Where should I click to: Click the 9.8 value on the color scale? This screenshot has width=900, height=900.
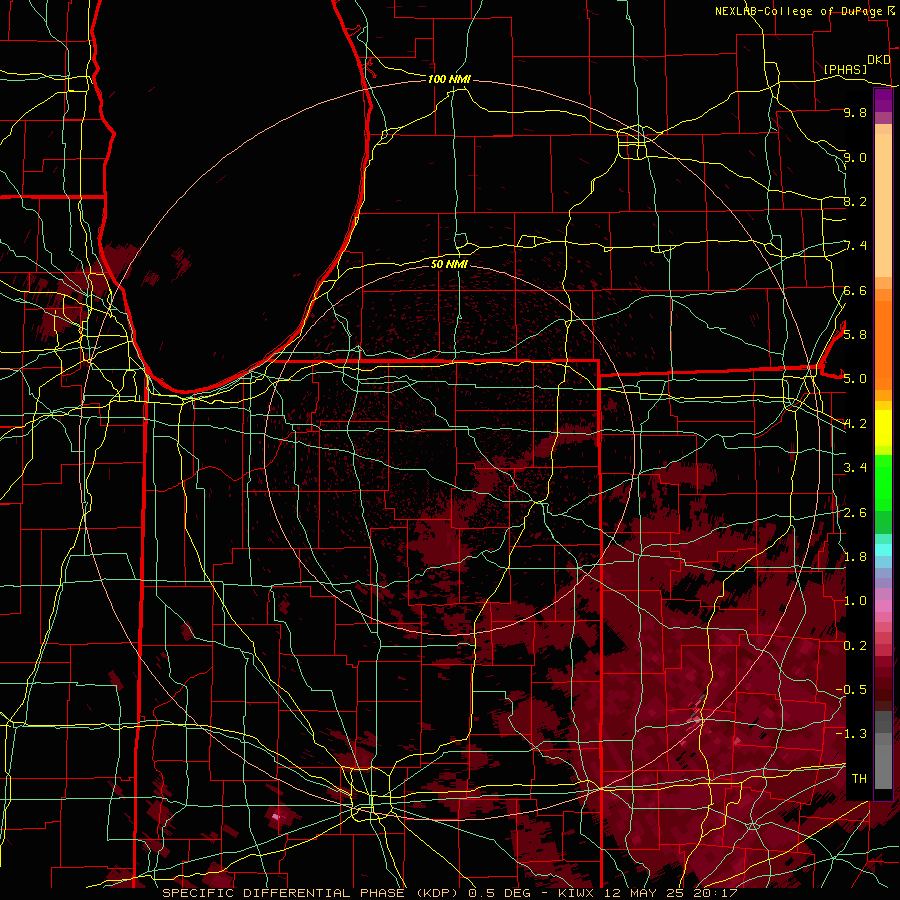[x=855, y=112]
